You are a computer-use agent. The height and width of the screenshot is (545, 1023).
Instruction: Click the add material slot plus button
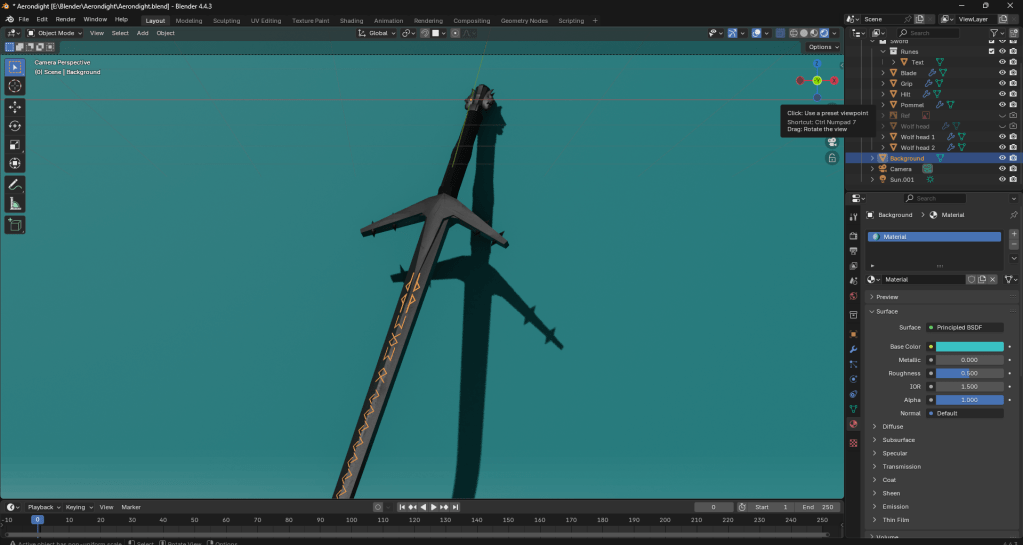tap(1014, 234)
